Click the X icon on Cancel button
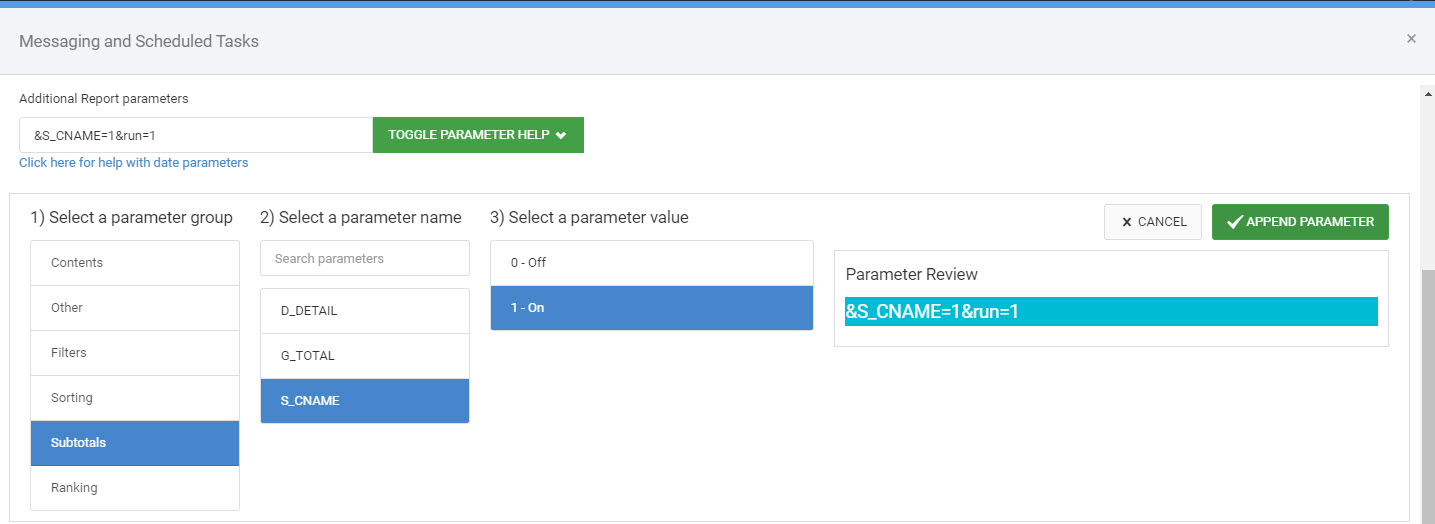Screen dimensions: 1435x524 pyautogui.click(x=1127, y=222)
